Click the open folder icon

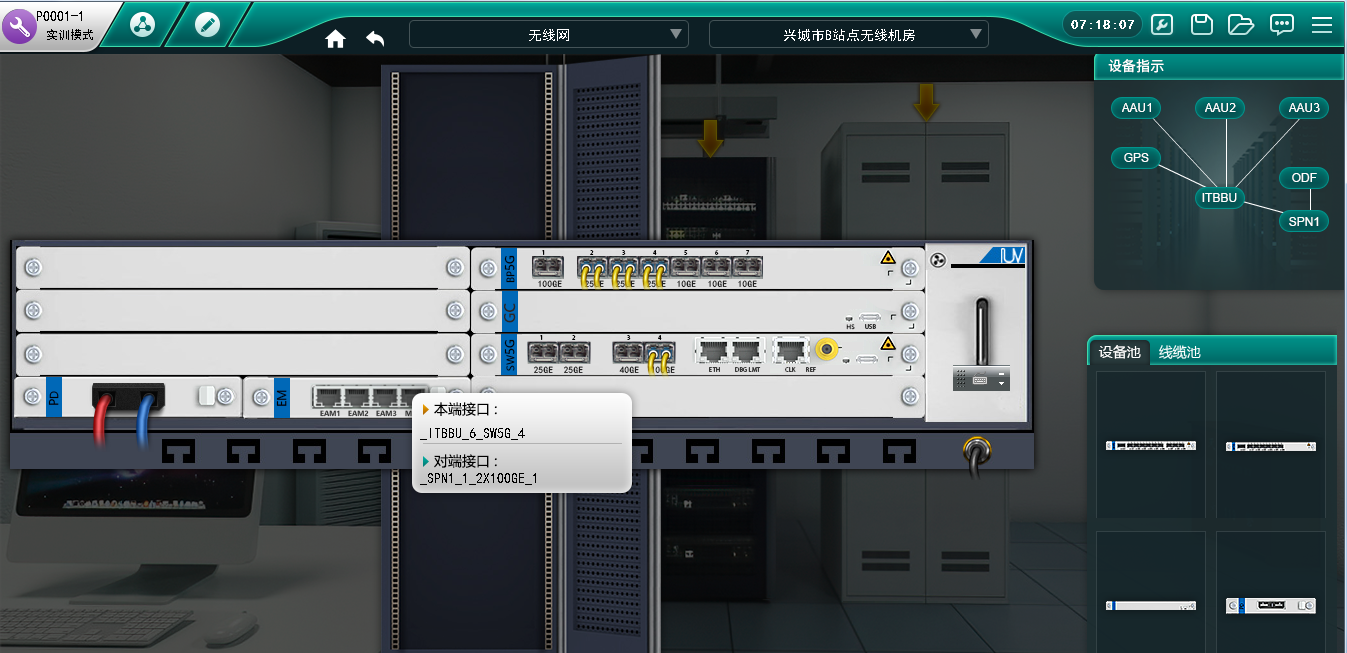(x=1241, y=25)
